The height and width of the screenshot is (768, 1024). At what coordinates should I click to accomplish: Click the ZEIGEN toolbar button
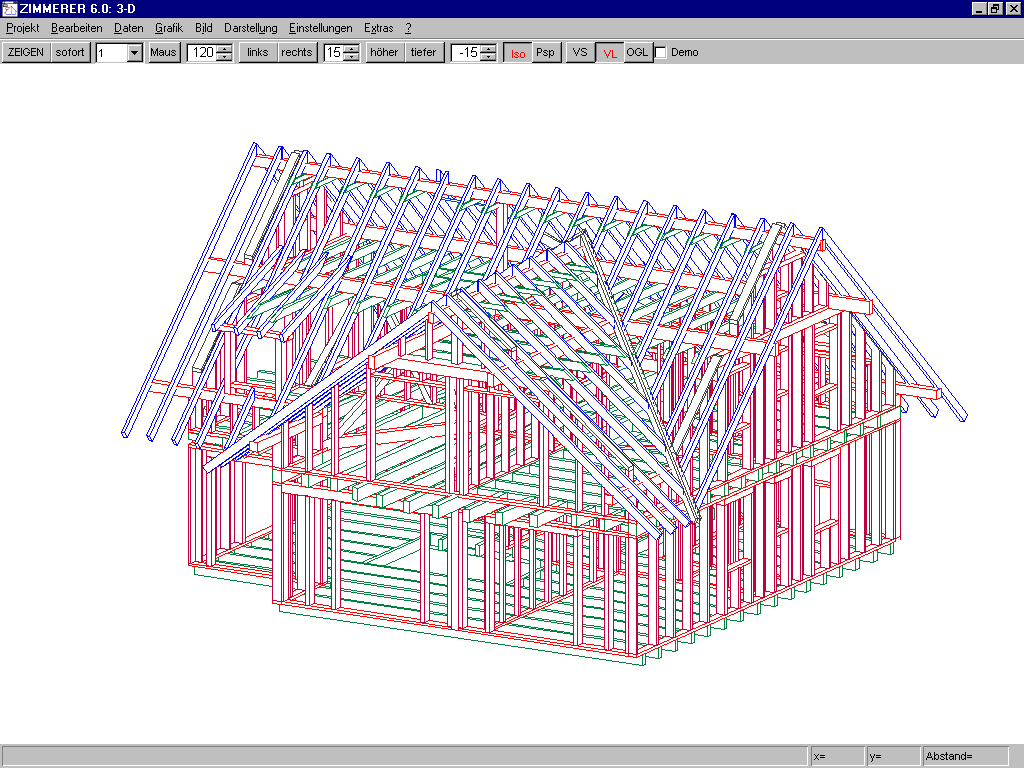click(26, 52)
